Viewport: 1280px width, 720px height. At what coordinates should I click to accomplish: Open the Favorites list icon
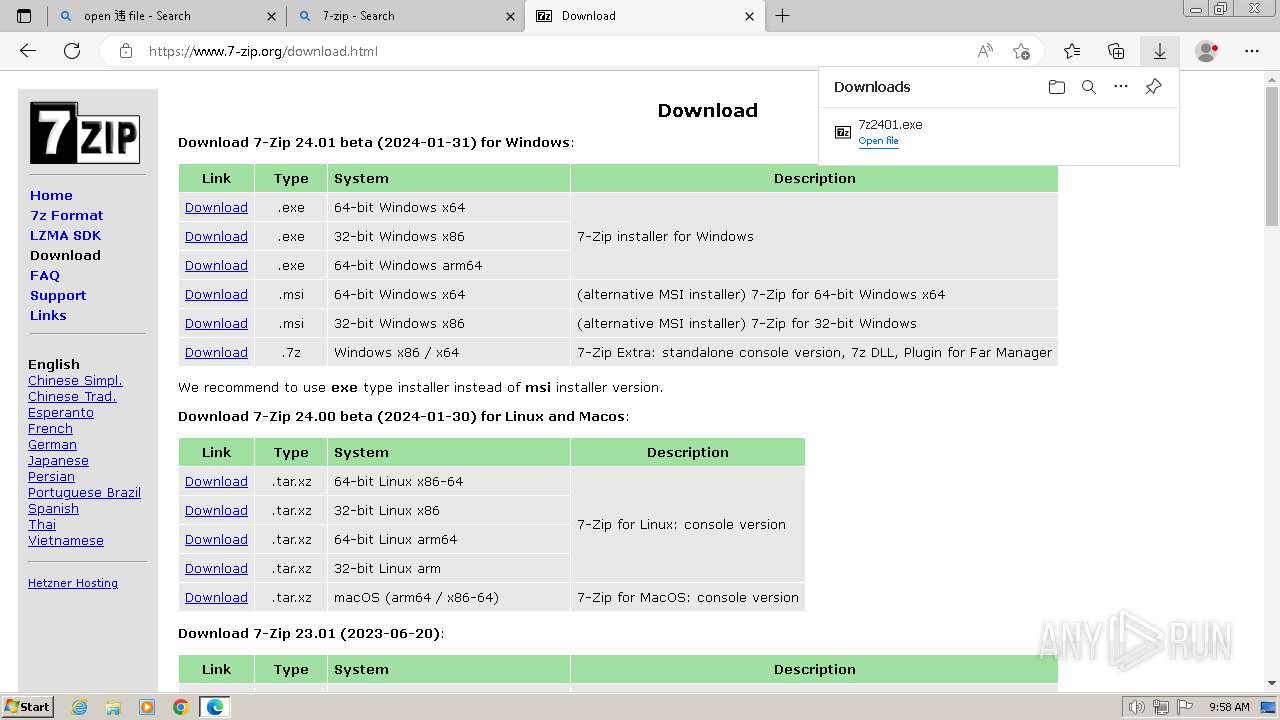pos(1072,51)
